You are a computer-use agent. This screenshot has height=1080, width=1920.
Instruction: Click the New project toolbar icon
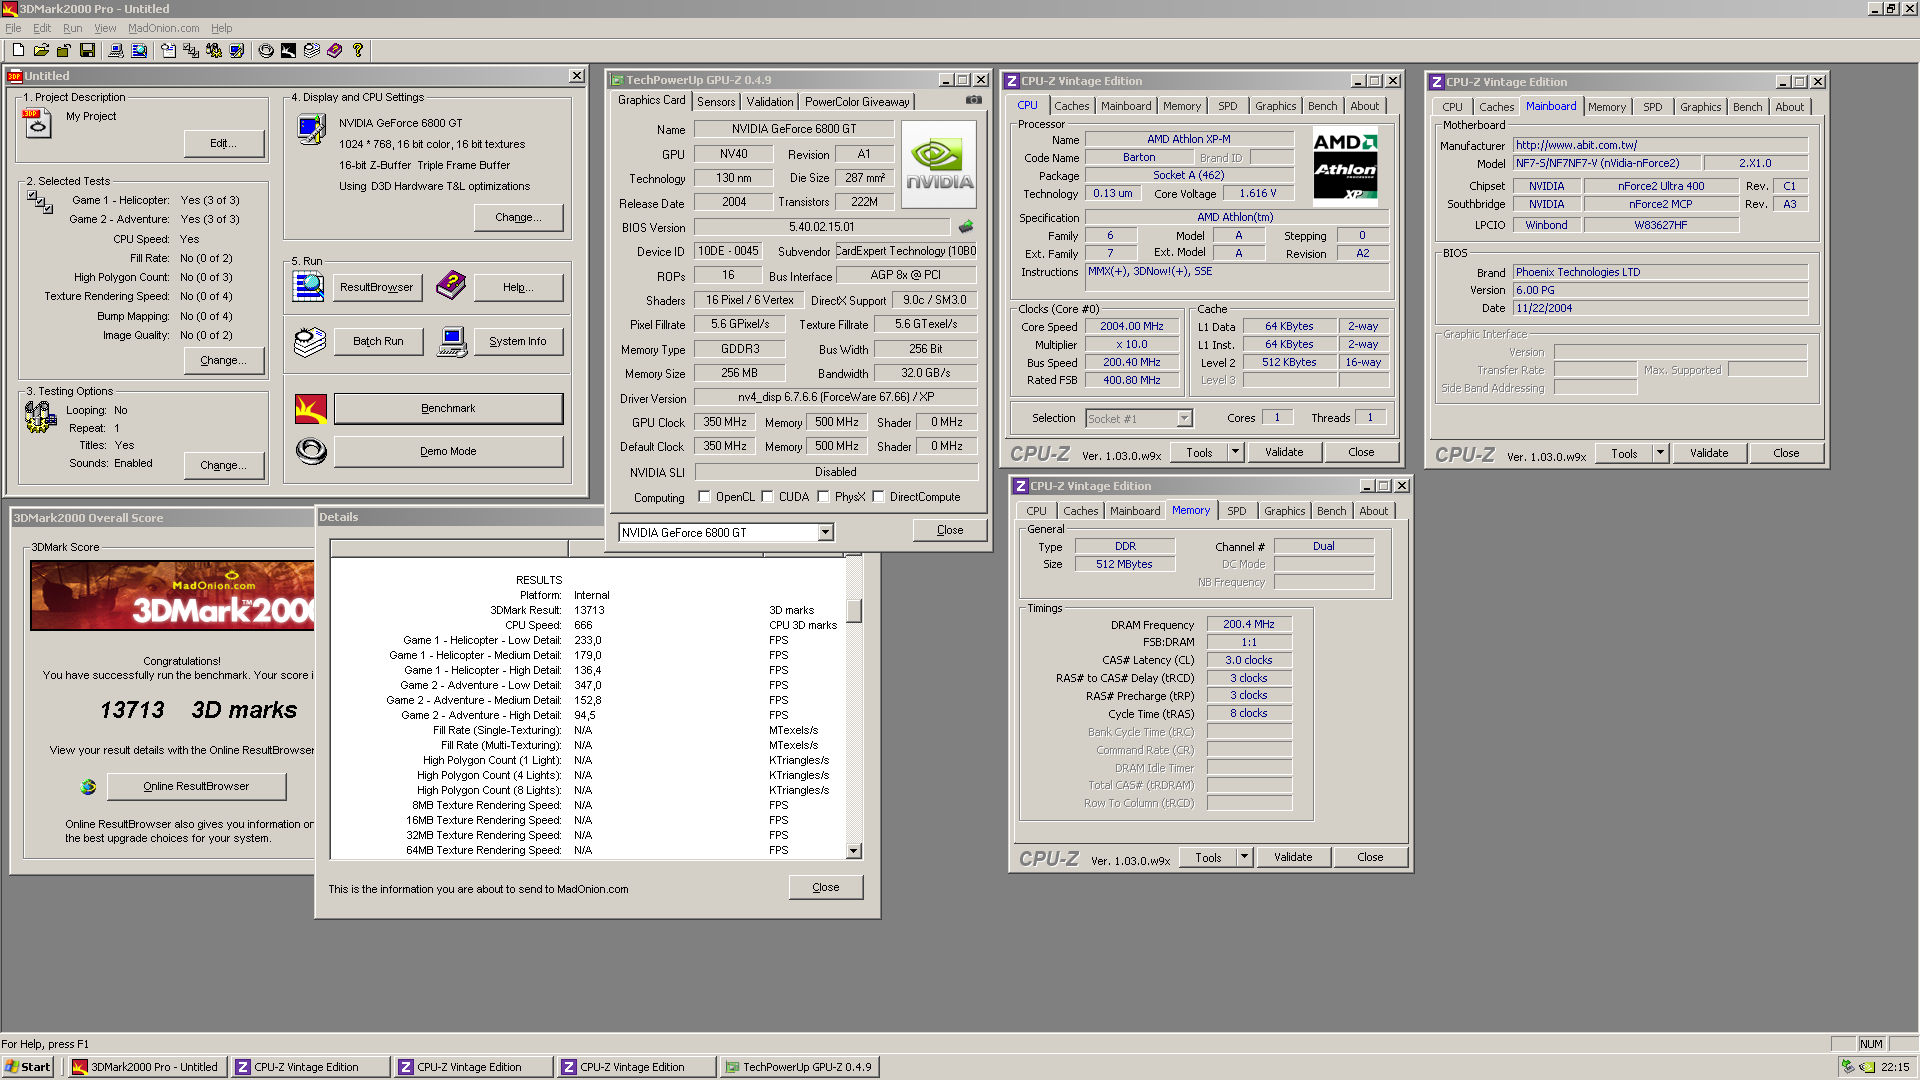pyautogui.click(x=18, y=50)
